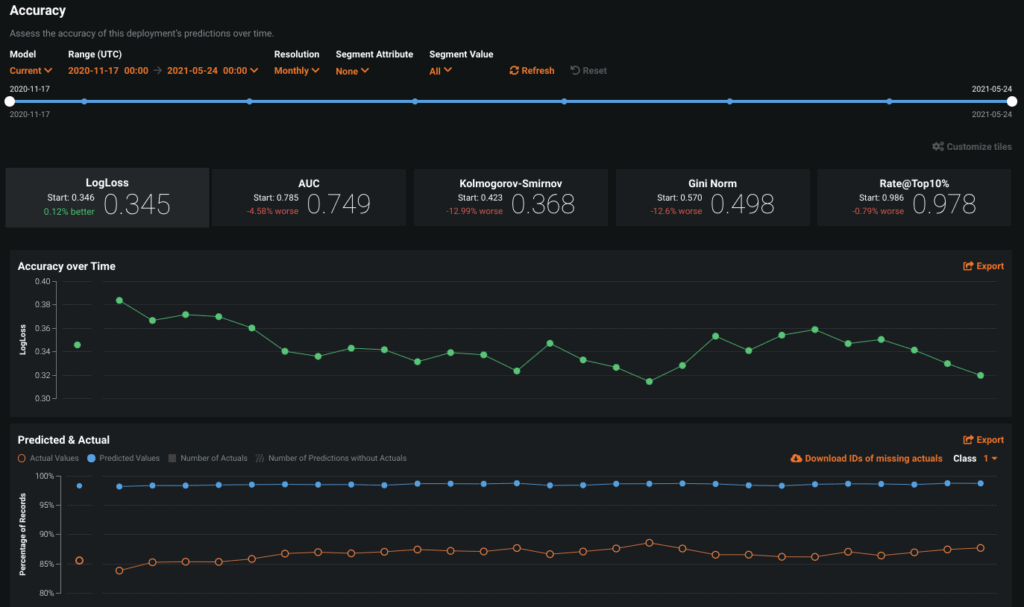Toggle the Actual Values legend series
This screenshot has height=607, width=1024.
(x=48, y=458)
